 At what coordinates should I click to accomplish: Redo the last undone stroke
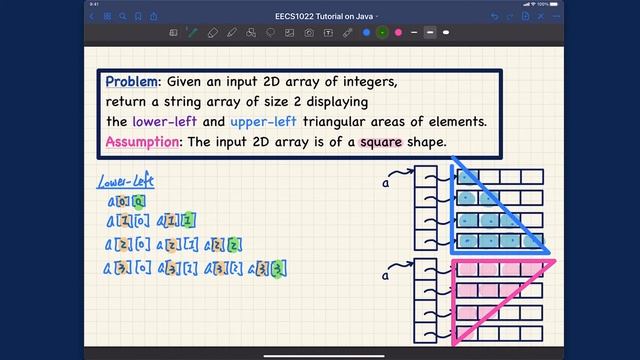coord(510,16)
